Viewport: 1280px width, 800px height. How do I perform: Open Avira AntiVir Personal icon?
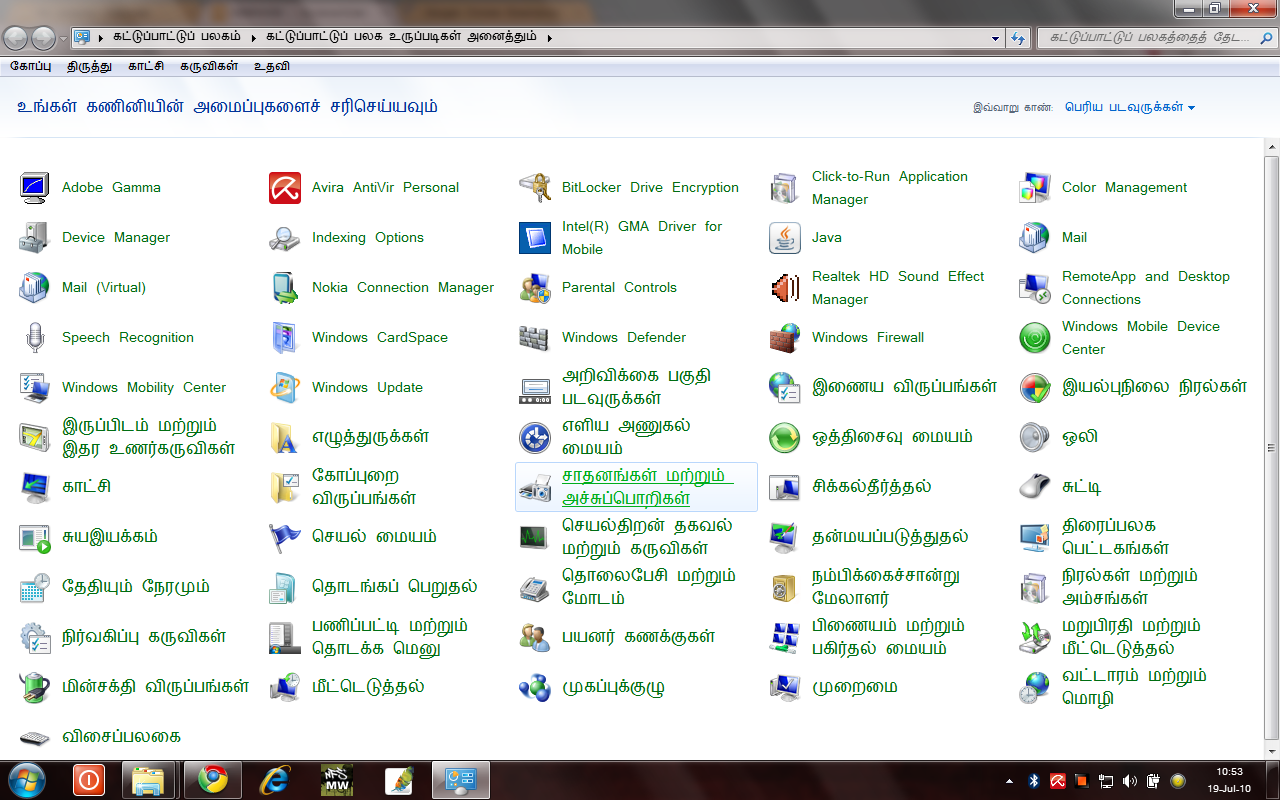click(x=285, y=188)
